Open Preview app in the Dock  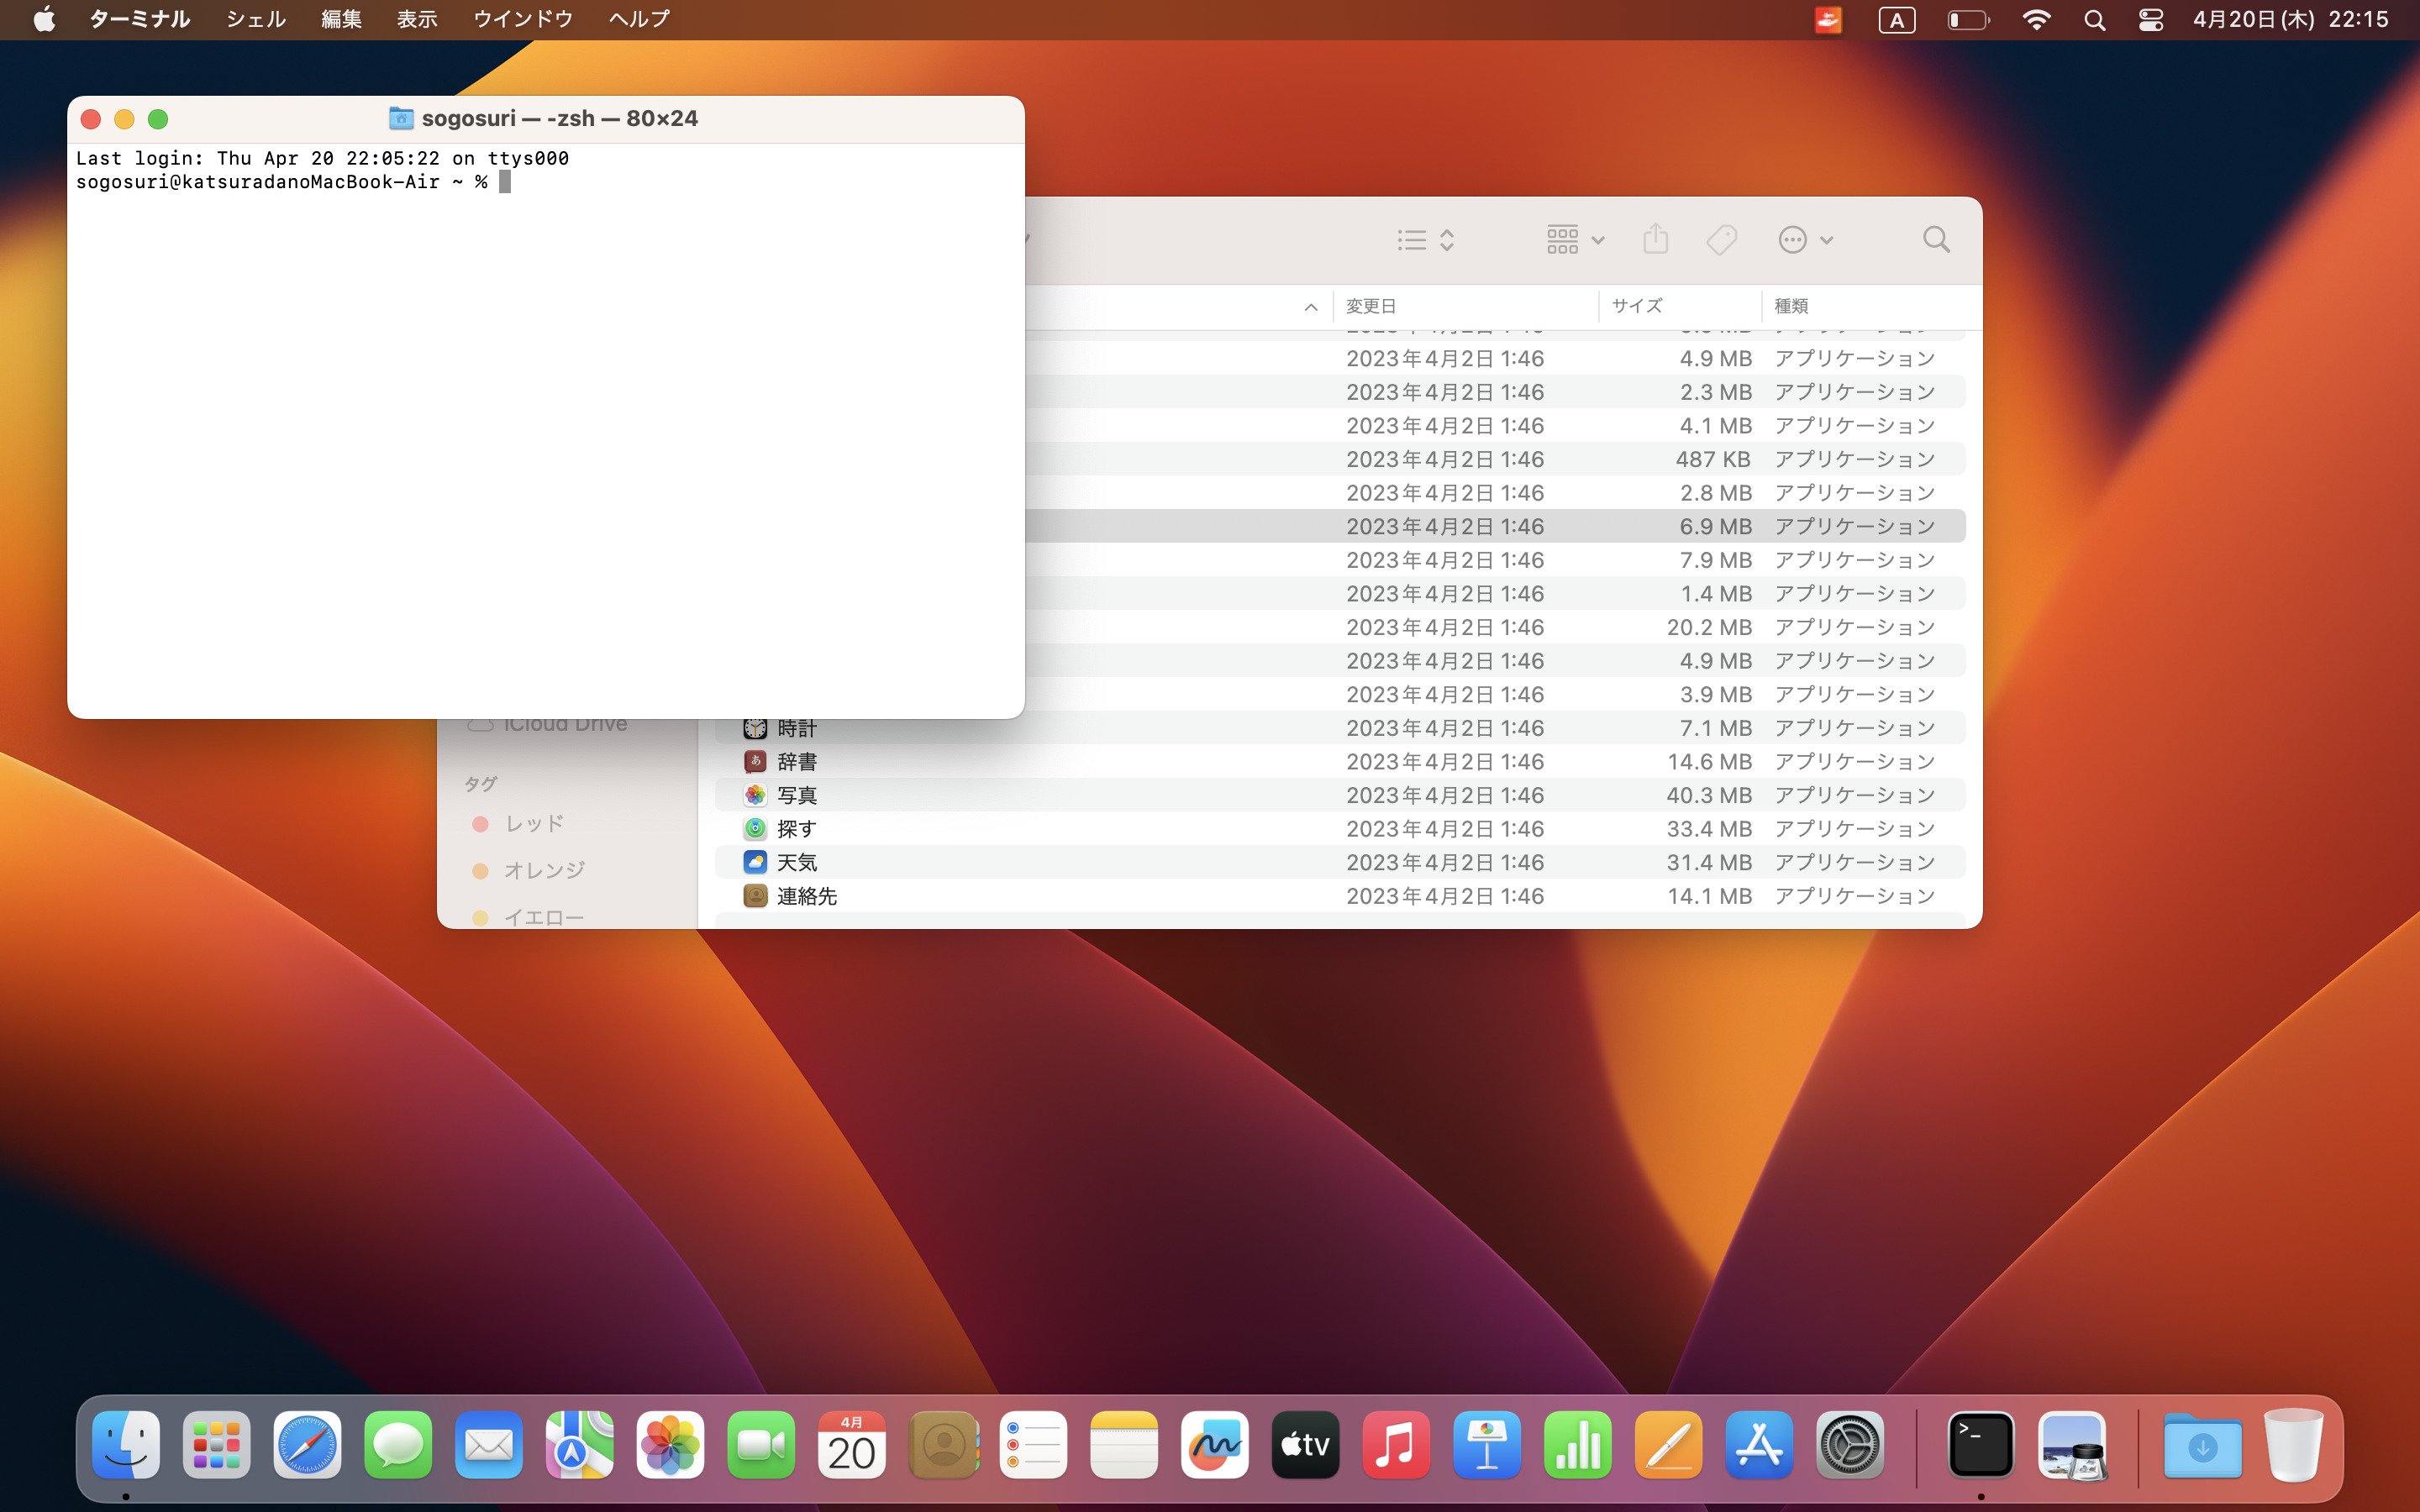point(2072,1445)
